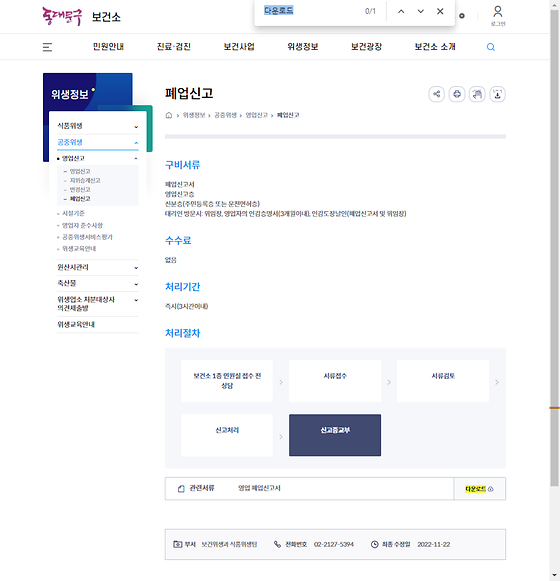This screenshot has height=581, width=560.
Task: Click 구비서류 section heading
Action: (182, 165)
